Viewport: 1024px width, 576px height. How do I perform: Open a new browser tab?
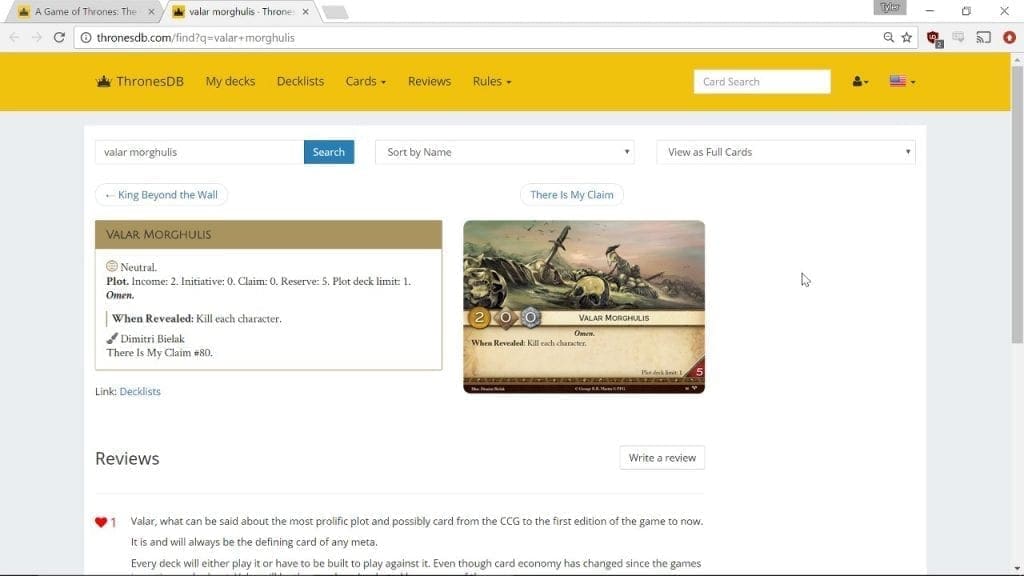pos(335,12)
